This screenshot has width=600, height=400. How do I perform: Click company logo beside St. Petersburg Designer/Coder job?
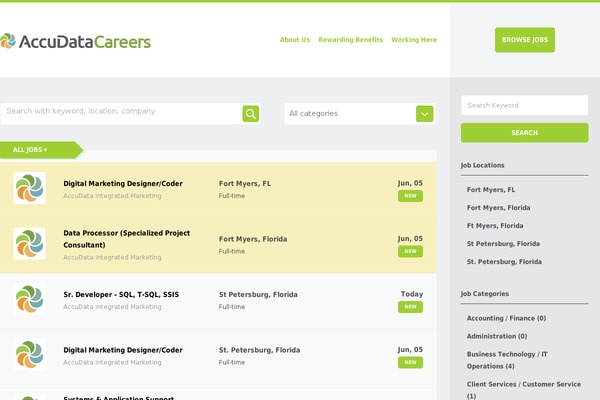[29, 354]
